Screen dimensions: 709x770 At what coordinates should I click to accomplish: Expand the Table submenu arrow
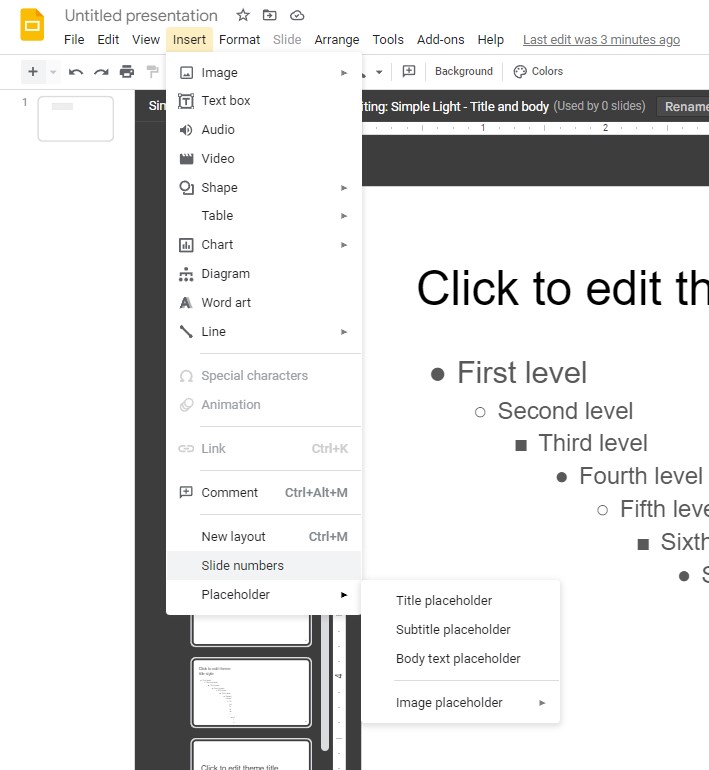click(x=344, y=216)
